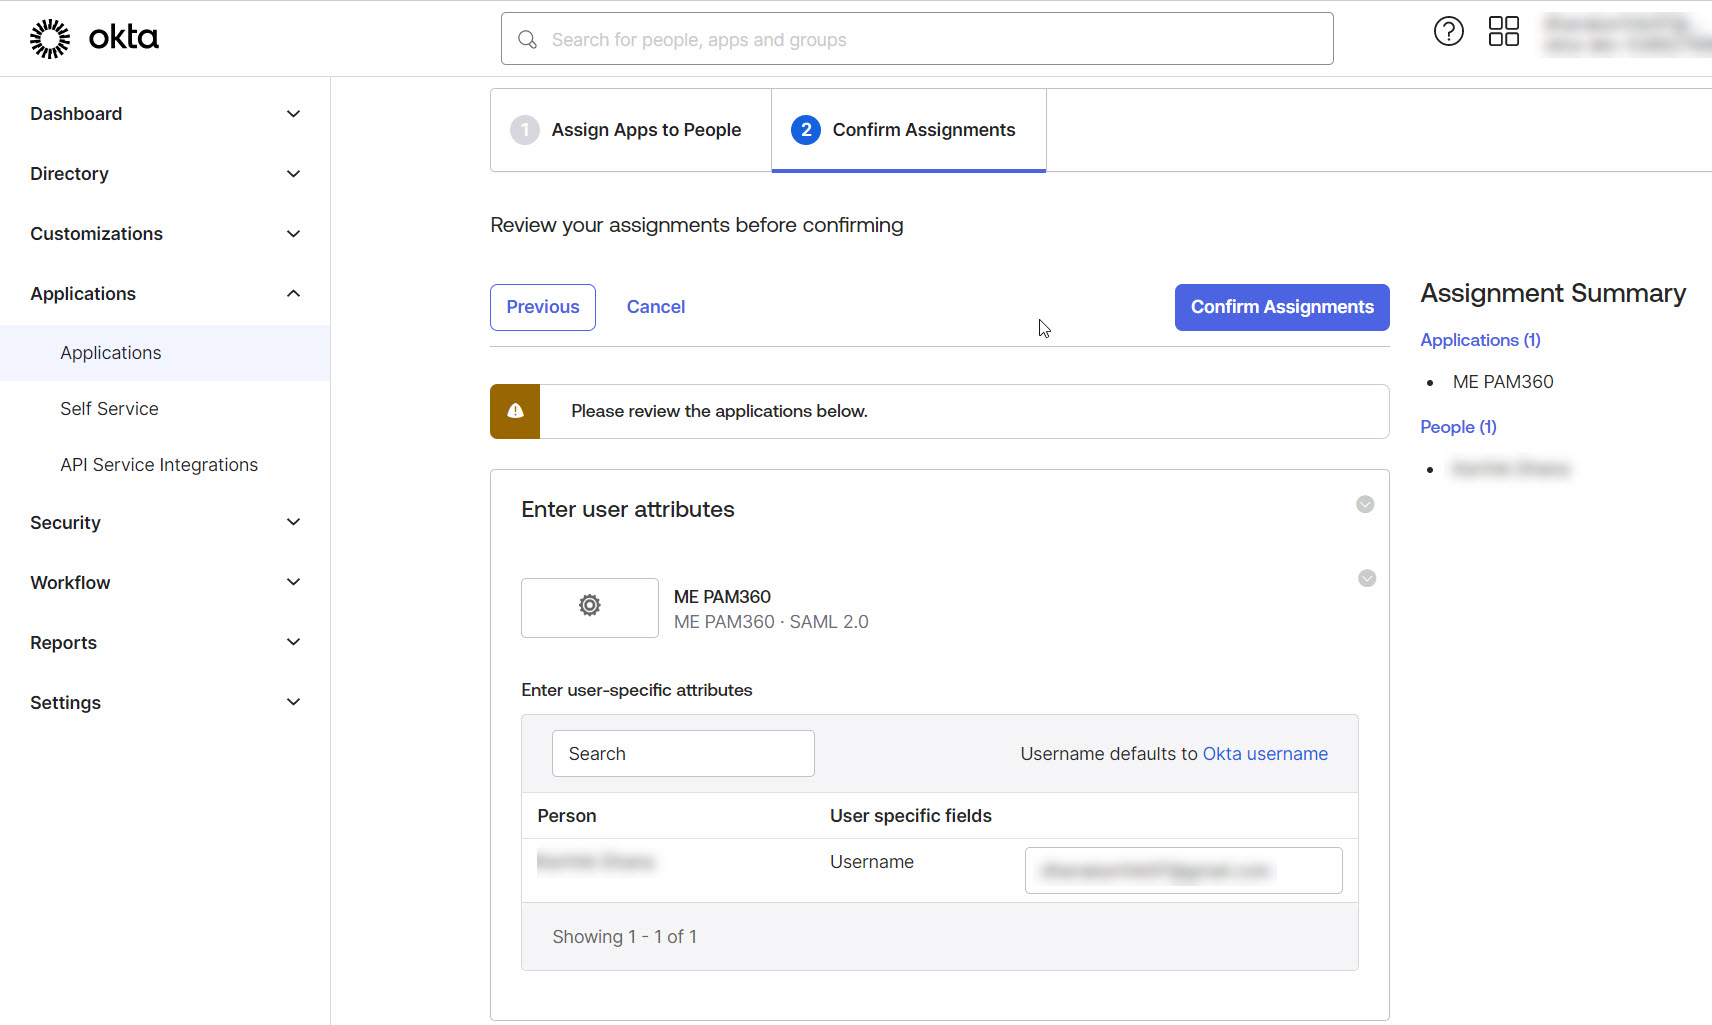The height and width of the screenshot is (1025, 1712).
Task: Click the Okta logo icon
Action: click(50, 39)
